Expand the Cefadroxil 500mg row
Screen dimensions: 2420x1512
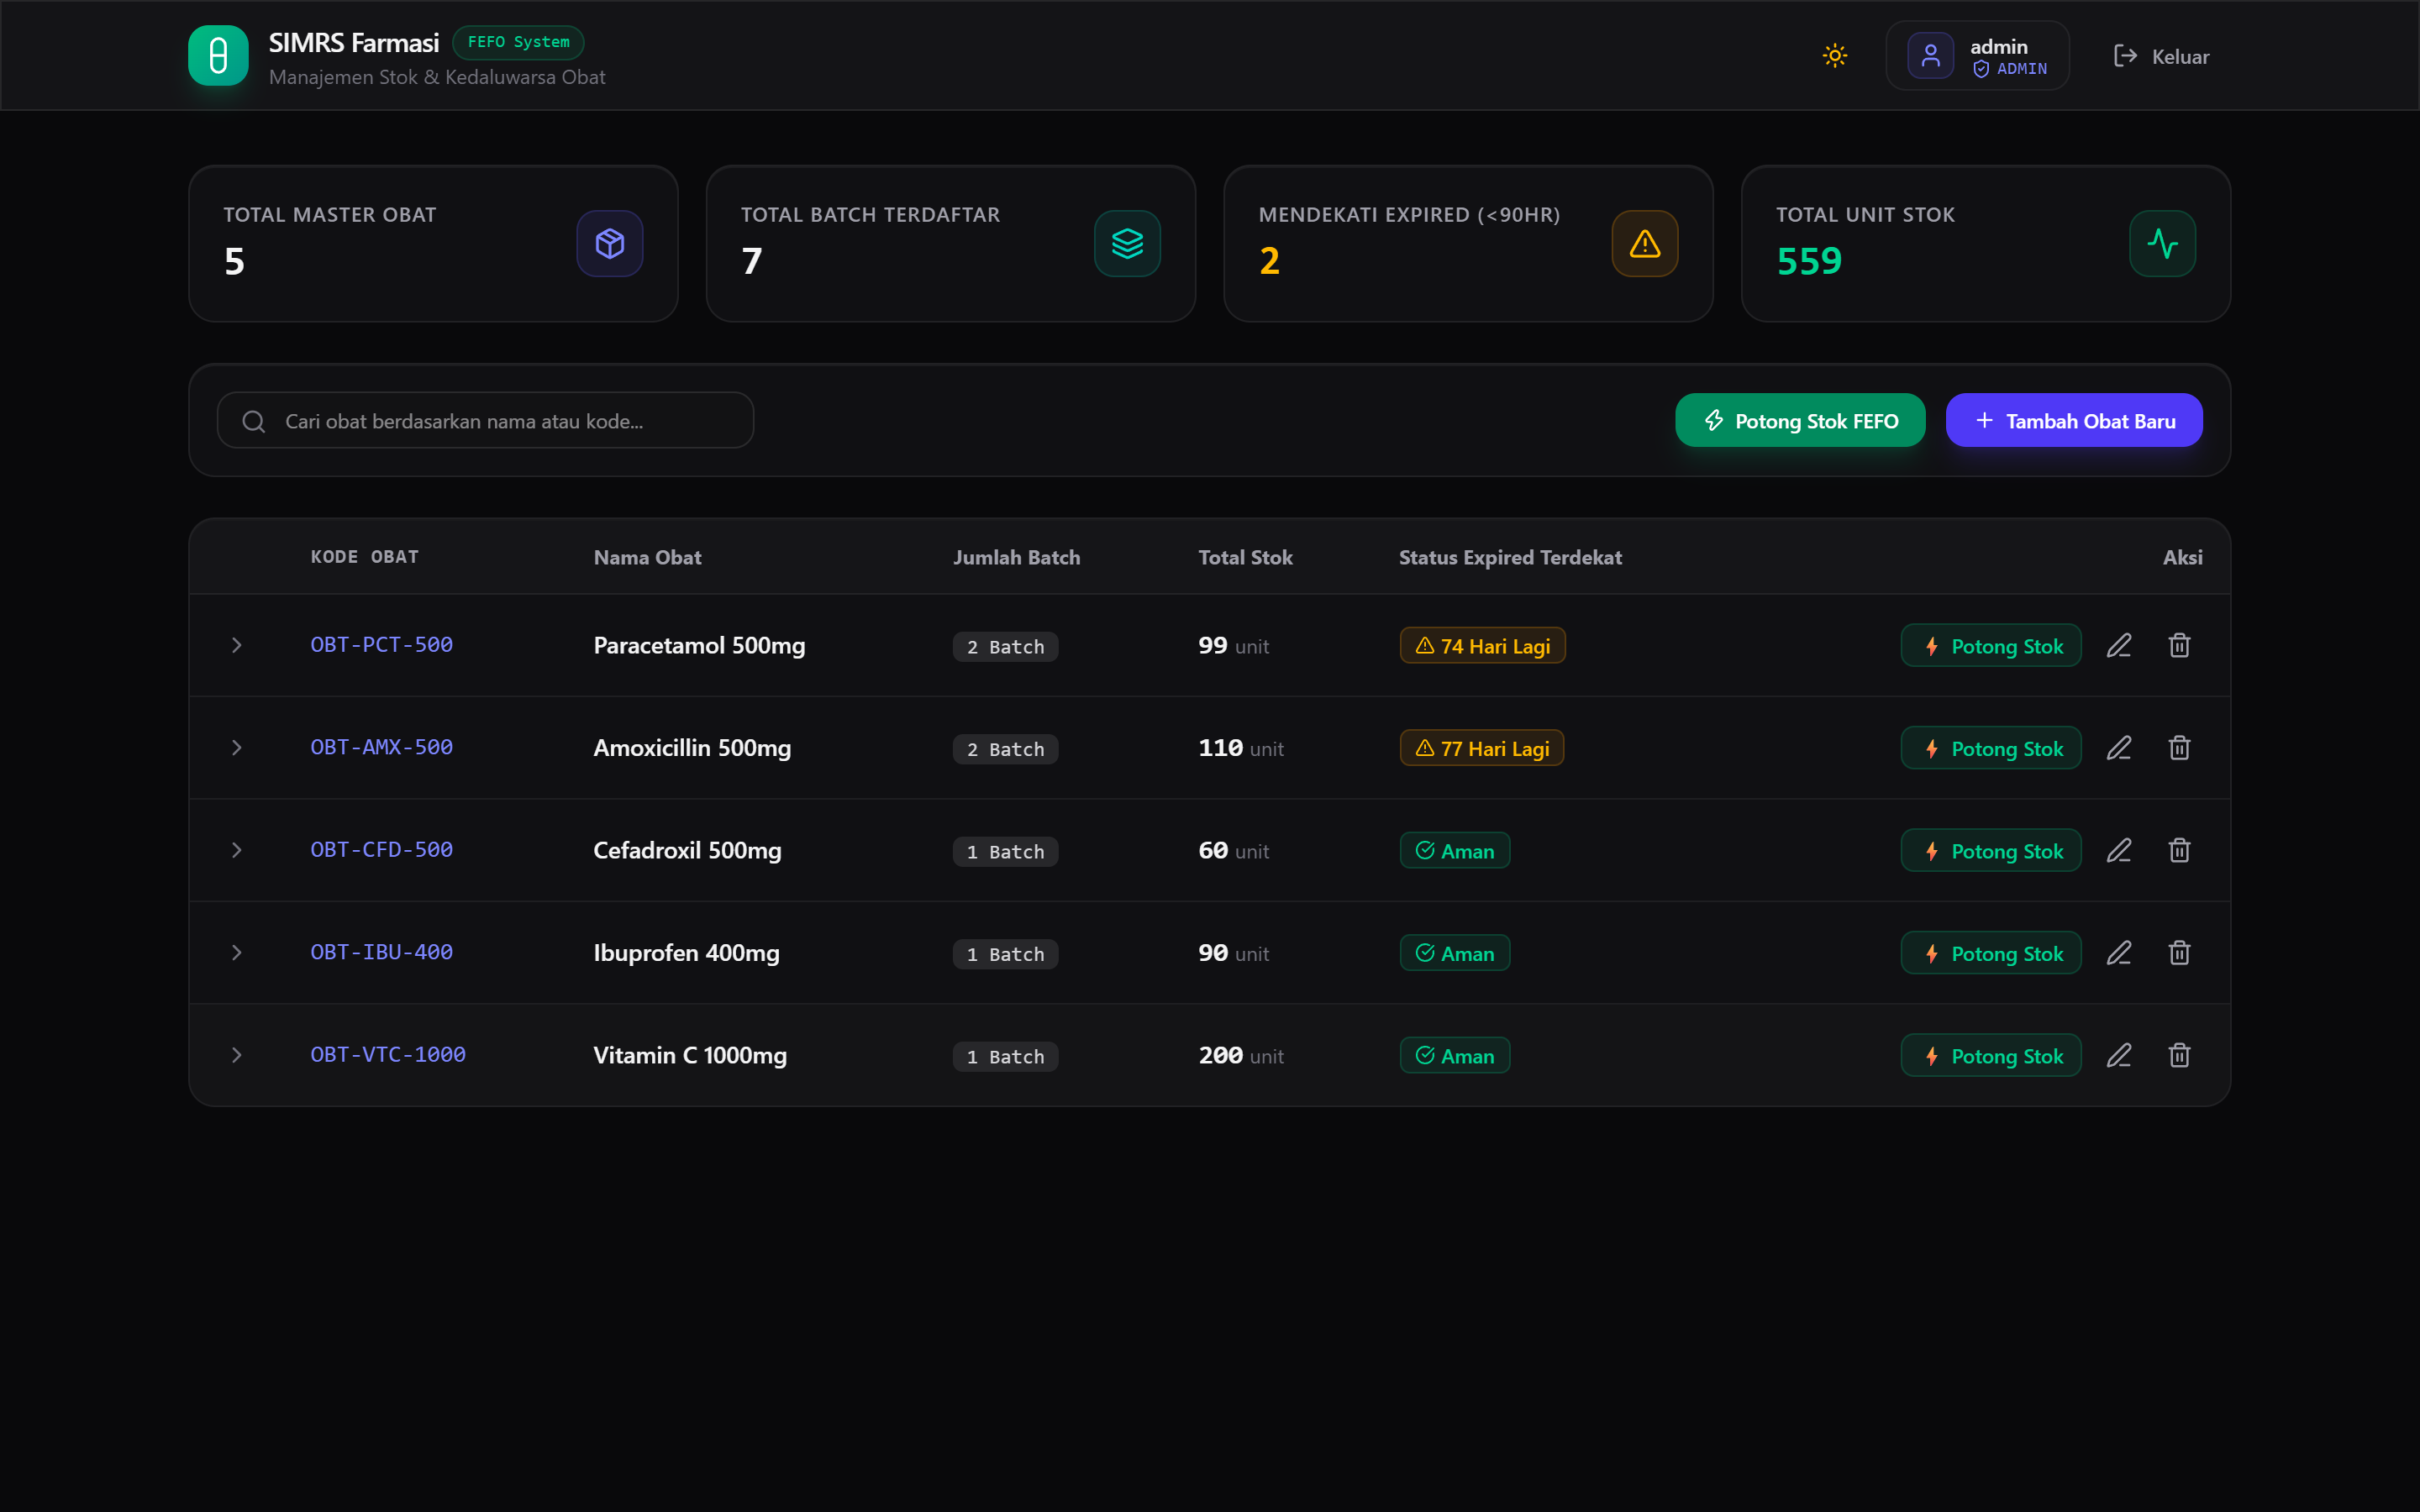[237, 850]
